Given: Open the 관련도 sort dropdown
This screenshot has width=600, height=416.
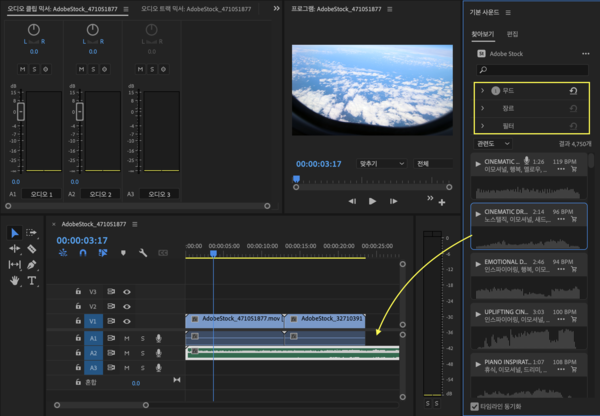Looking at the screenshot, I should (x=494, y=143).
